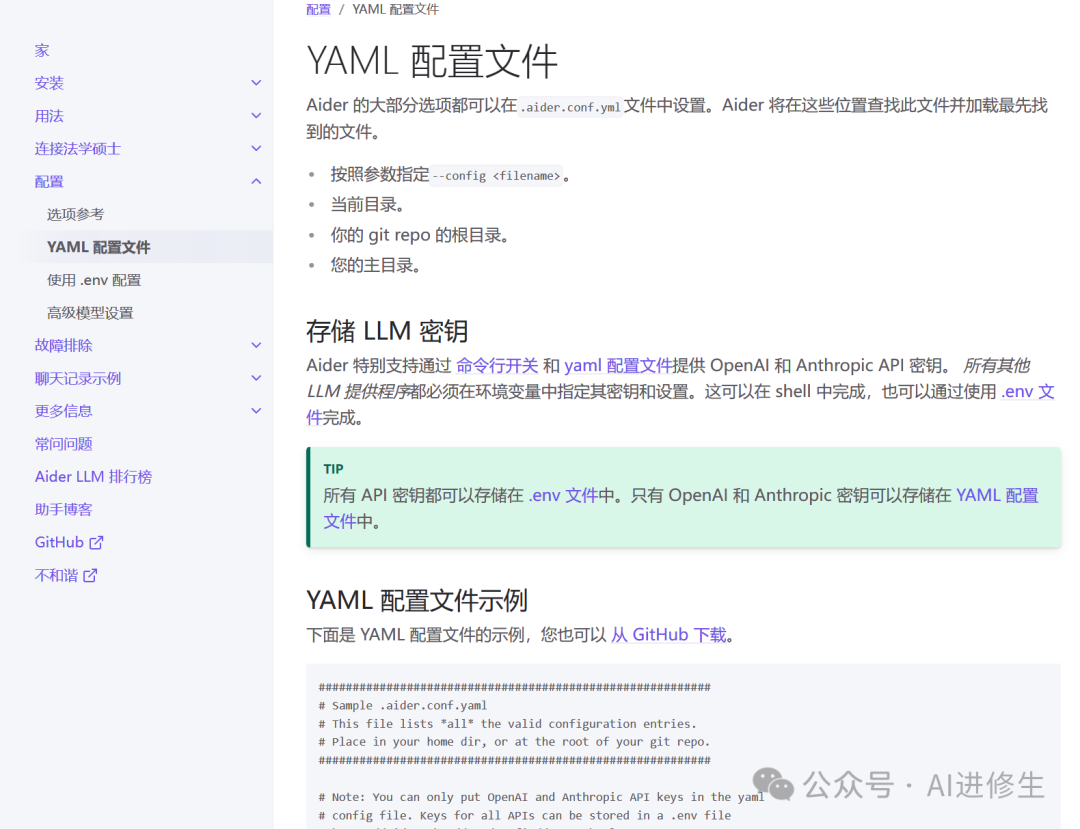Open the 更多信息 sidebar section
The height and width of the screenshot is (829, 1080).
tap(63, 411)
